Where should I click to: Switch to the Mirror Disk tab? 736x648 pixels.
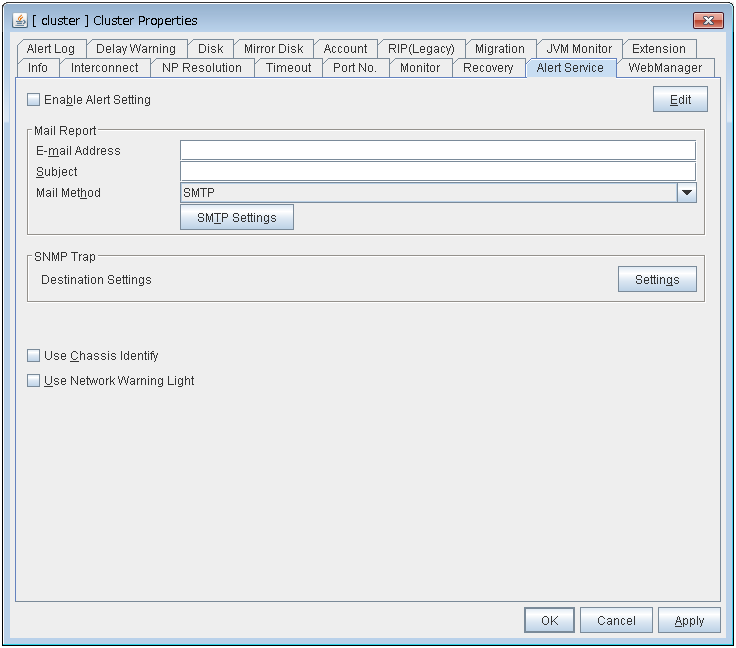coord(273,49)
